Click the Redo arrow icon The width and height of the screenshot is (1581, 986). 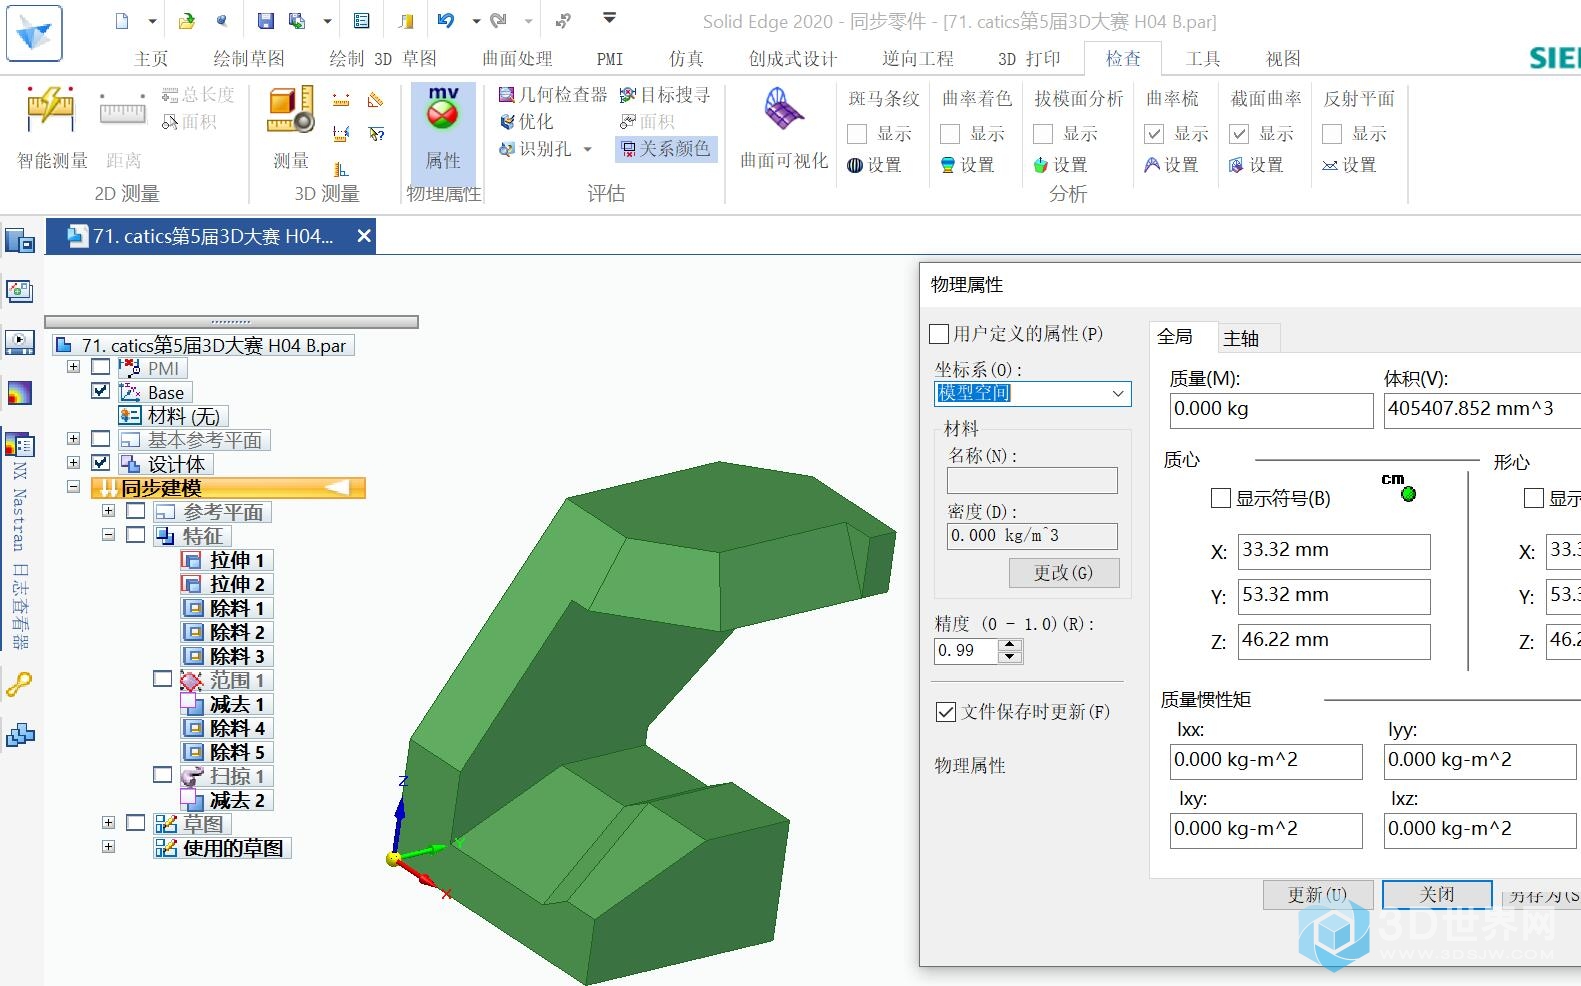(498, 20)
